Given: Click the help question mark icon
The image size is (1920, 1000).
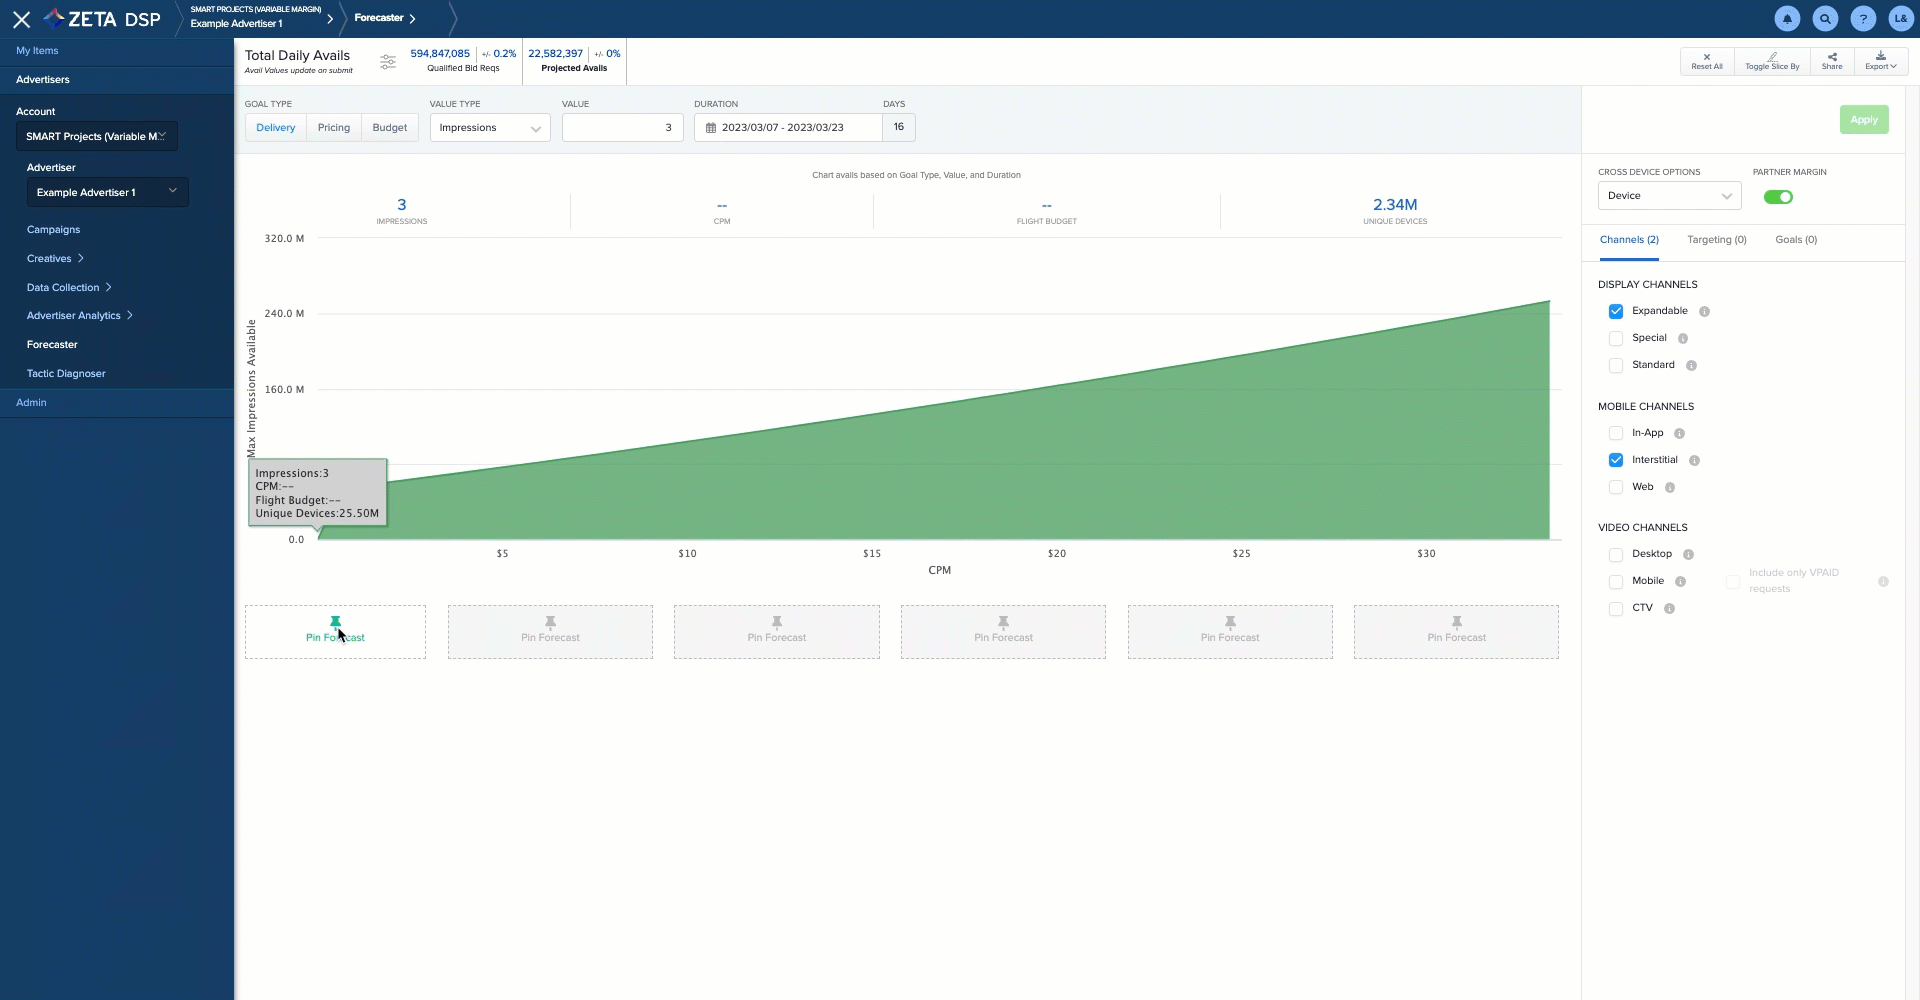Looking at the screenshot, I should (1863, 18).
